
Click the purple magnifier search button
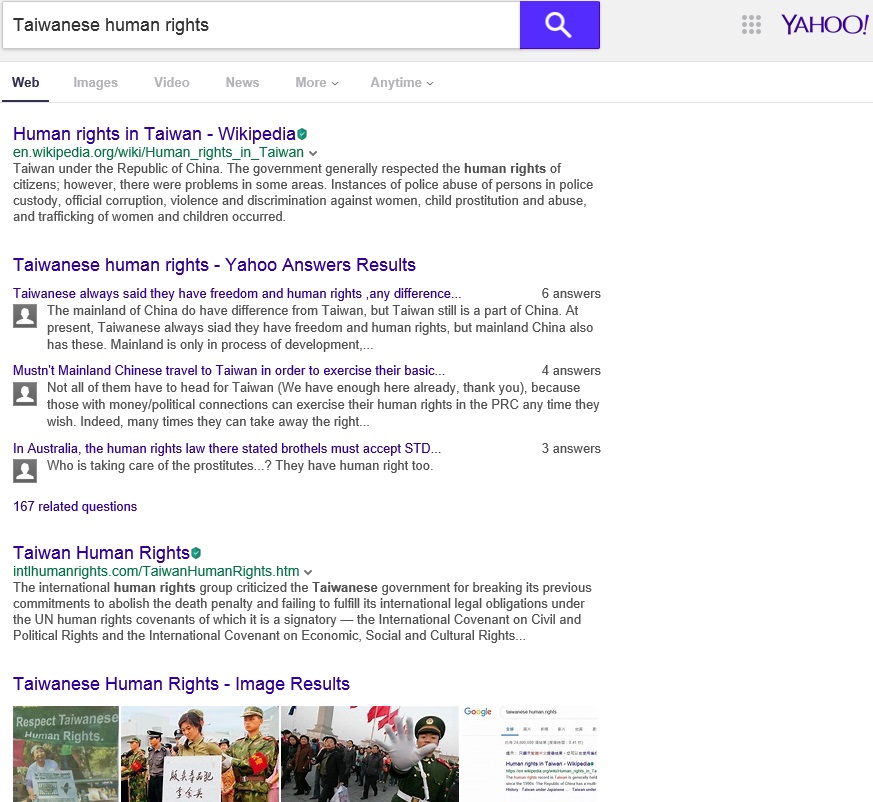pyautogui.click(x=559, y=25)
